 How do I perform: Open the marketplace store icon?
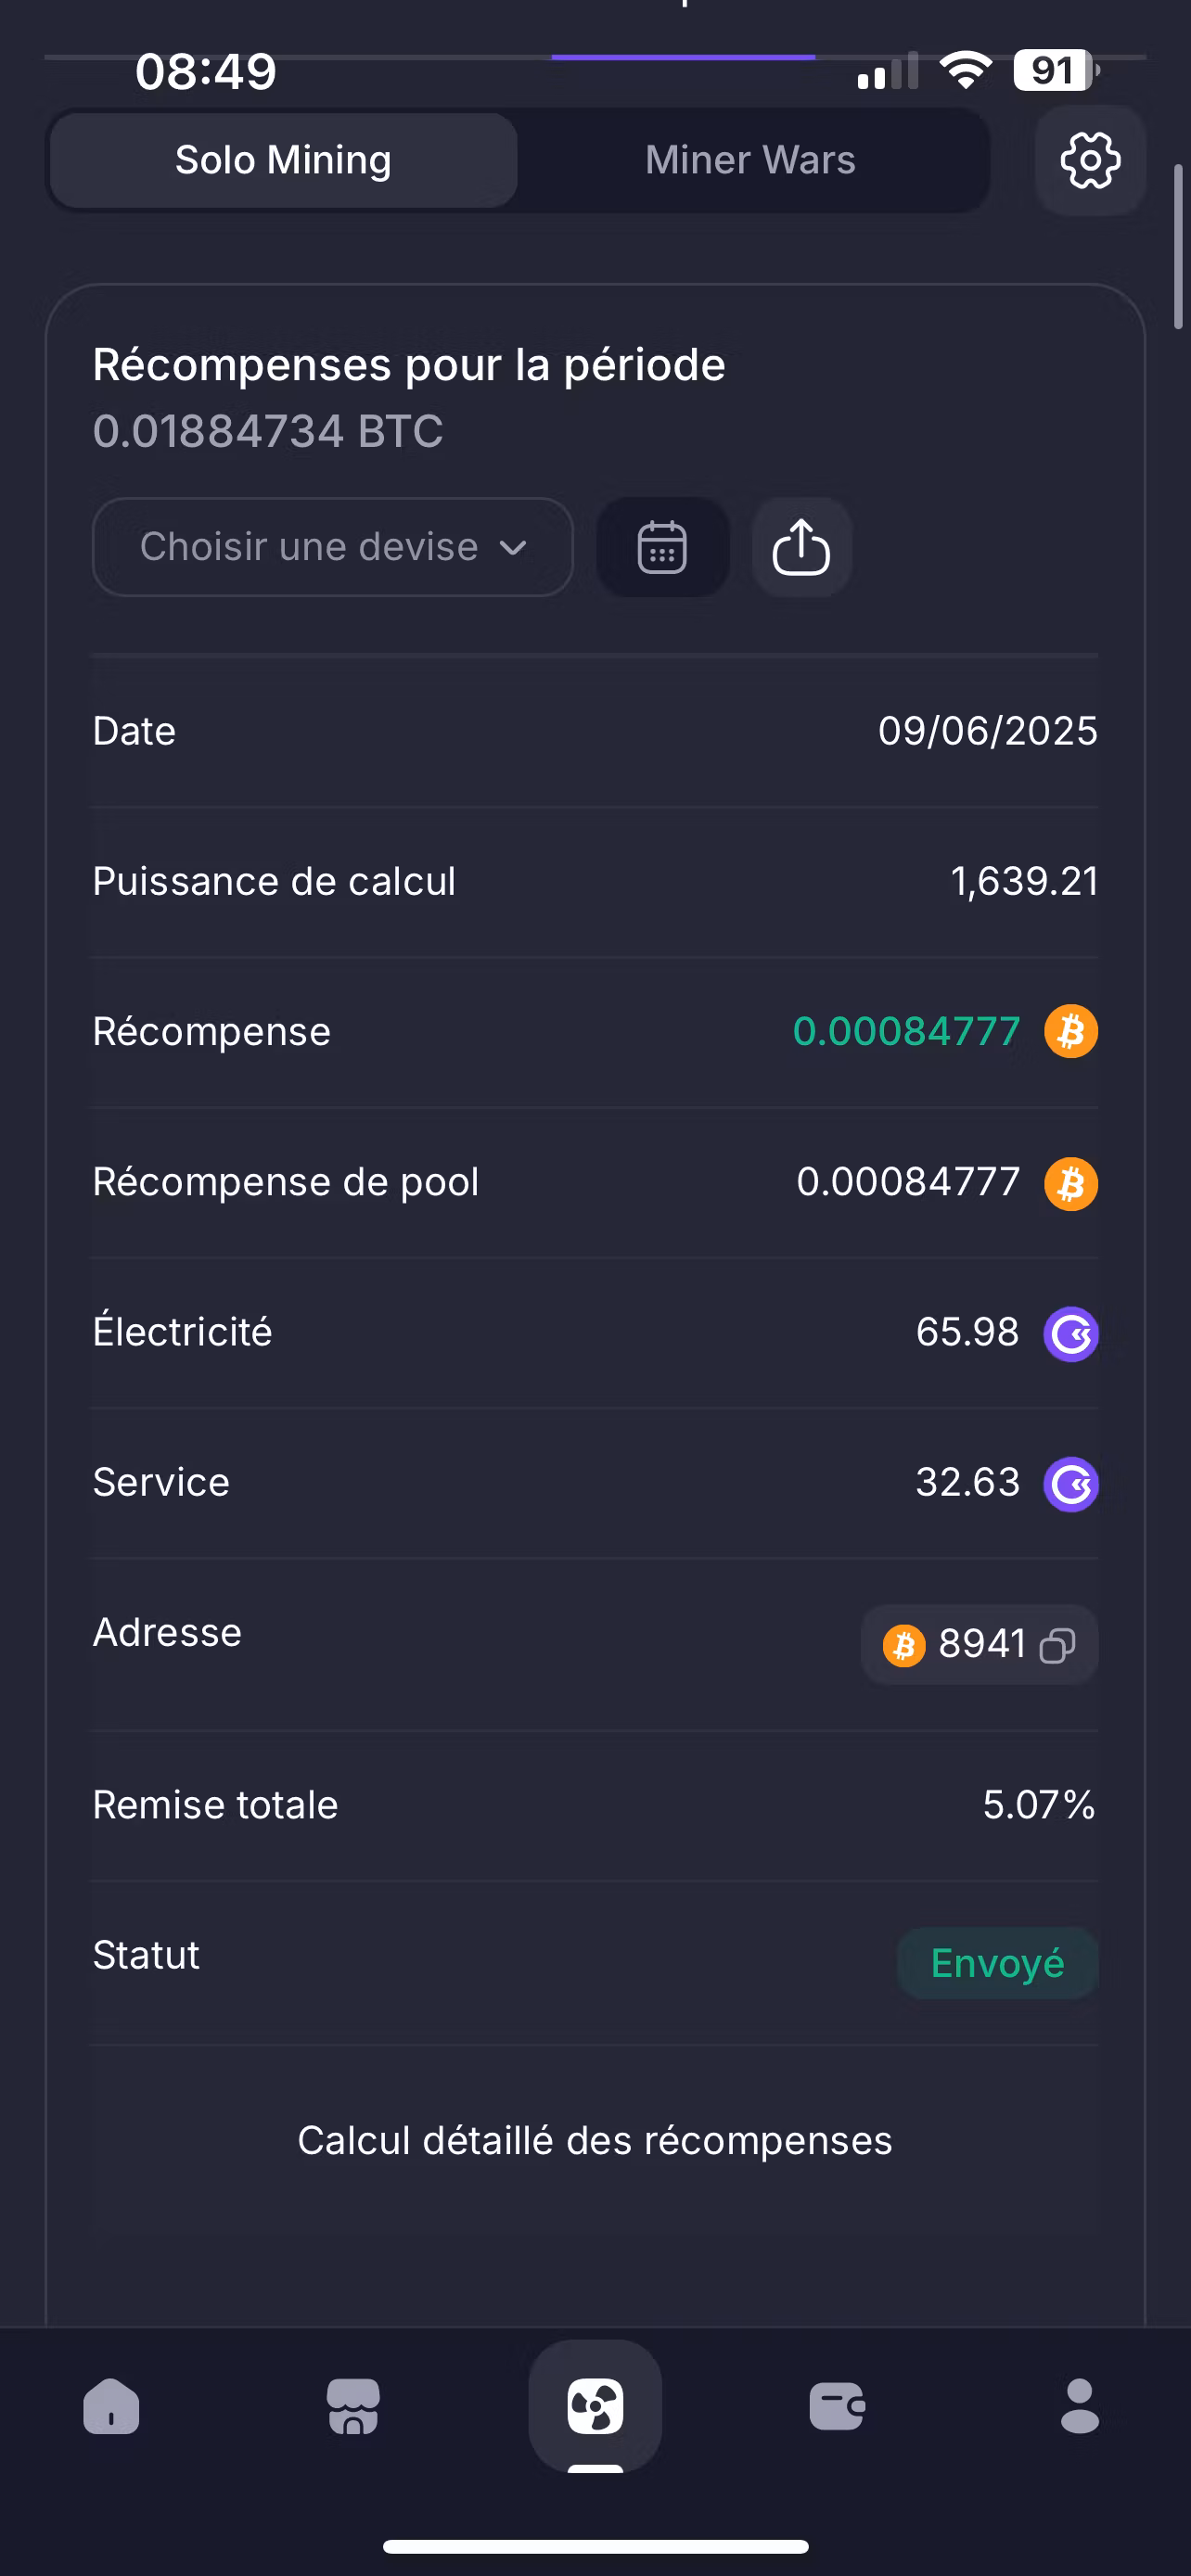(x=353, y=2406)
